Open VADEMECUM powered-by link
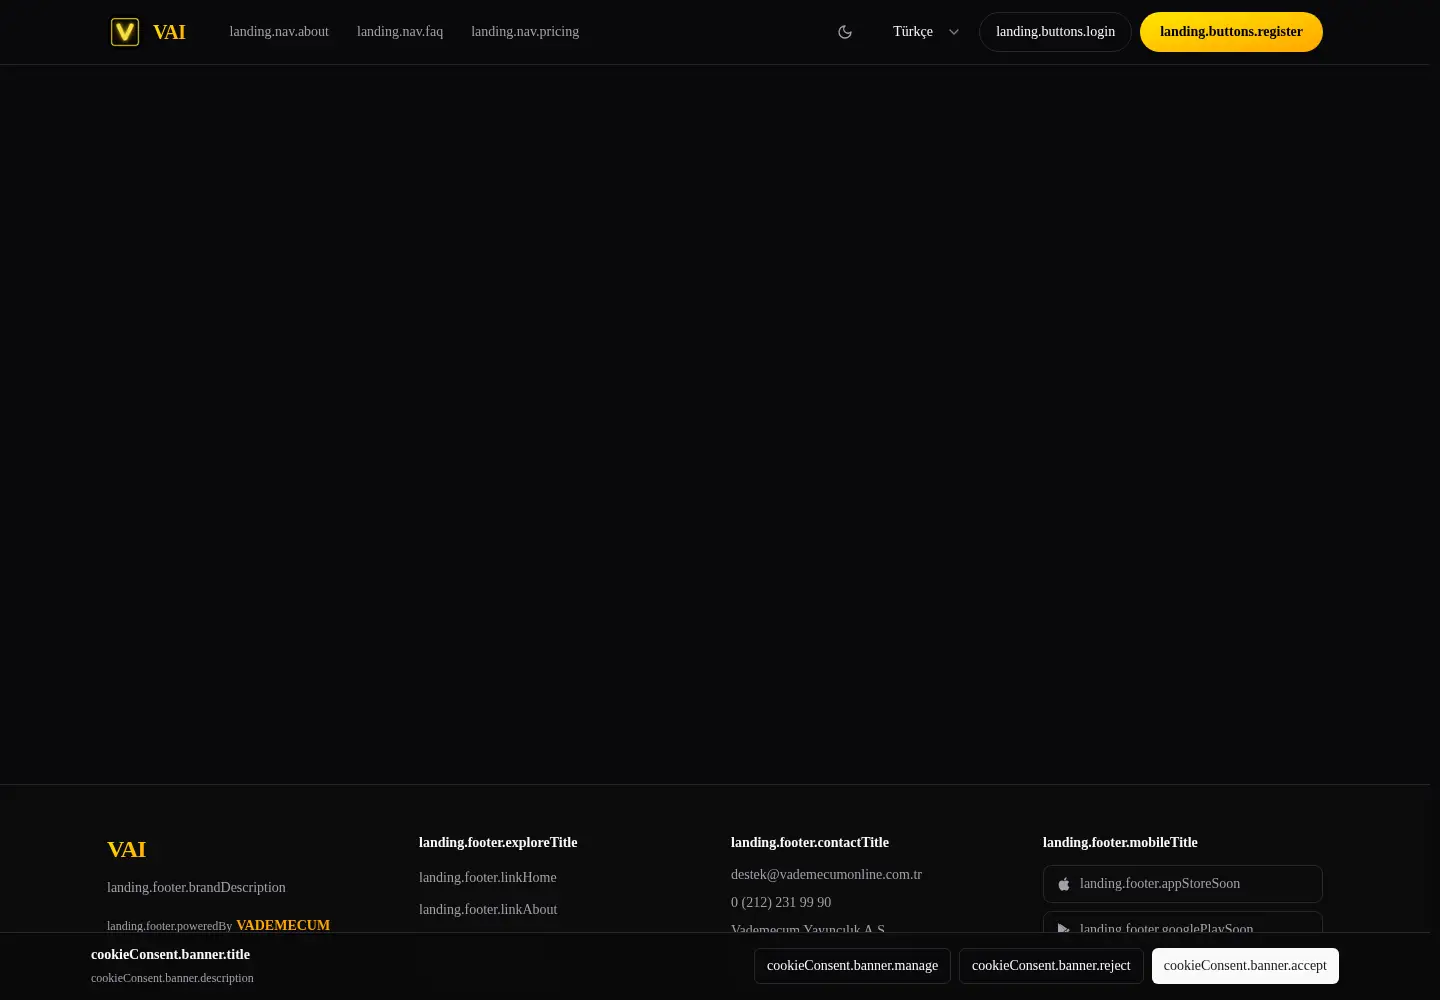Screen dimensions: 1440x1000 [x=283, y=925]
